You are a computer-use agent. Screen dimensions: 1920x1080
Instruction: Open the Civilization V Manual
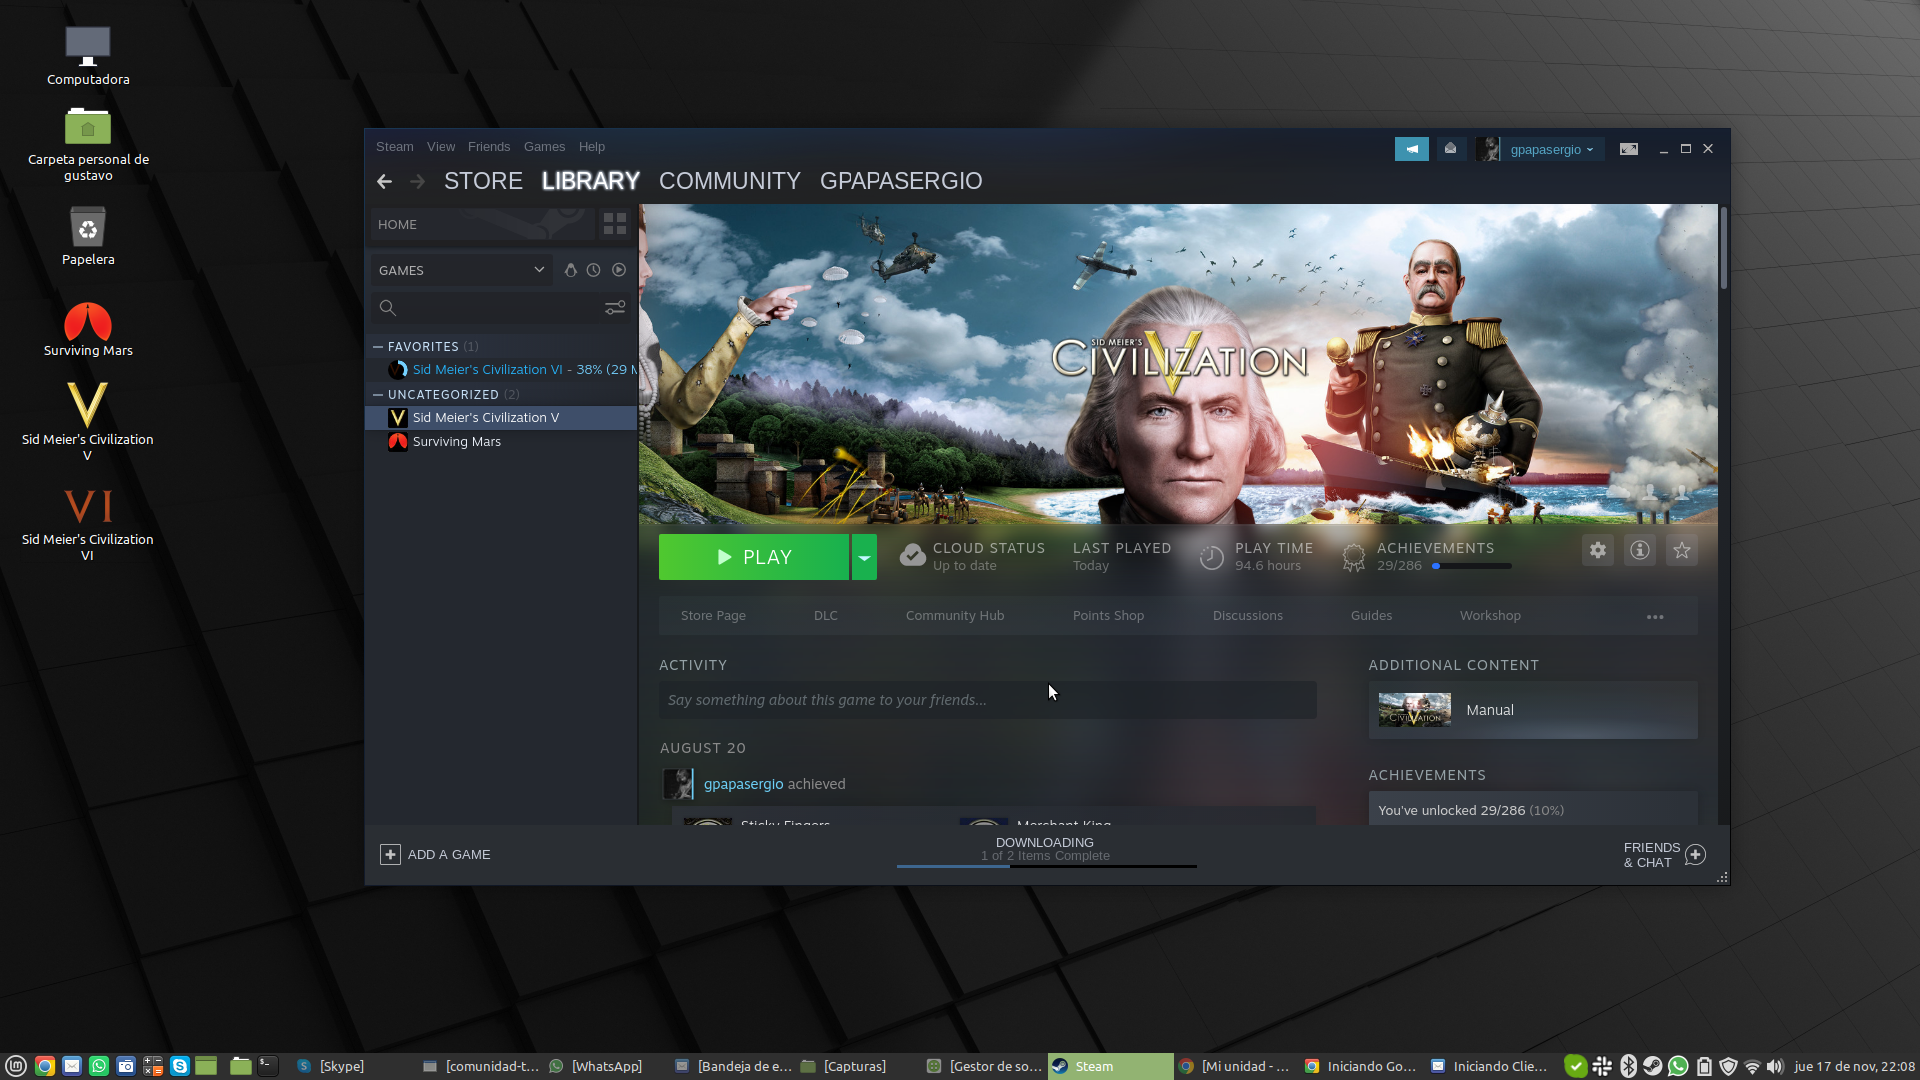1532,710
